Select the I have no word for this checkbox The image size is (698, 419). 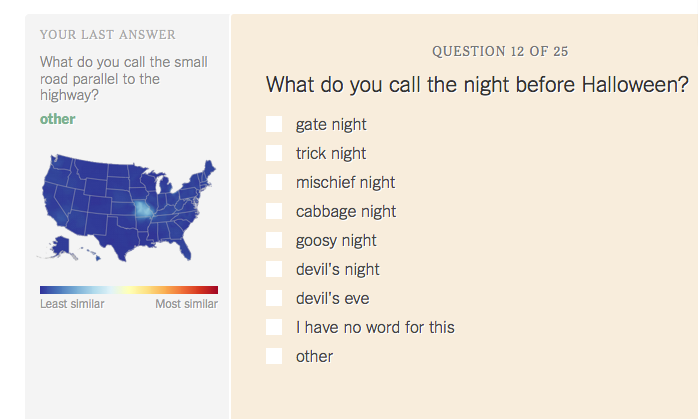click(274, 327)
